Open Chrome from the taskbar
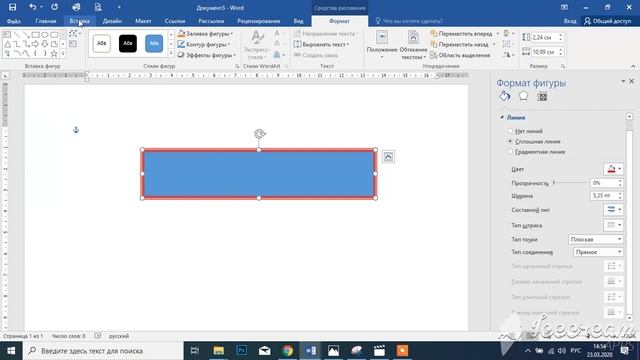 (287, 351)
